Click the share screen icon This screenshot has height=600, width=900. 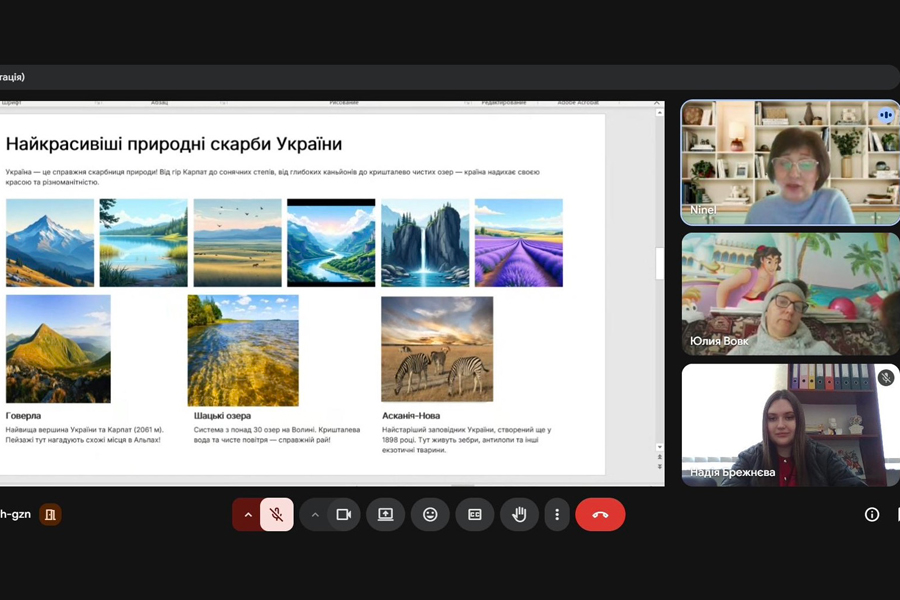point(385,514)
